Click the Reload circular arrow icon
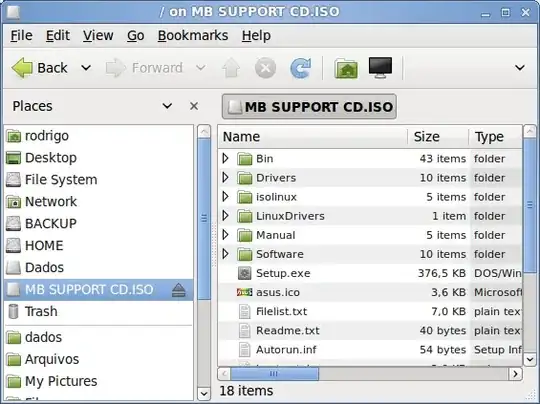Screen dimensions: 540x404 click(x=301, y=68)
